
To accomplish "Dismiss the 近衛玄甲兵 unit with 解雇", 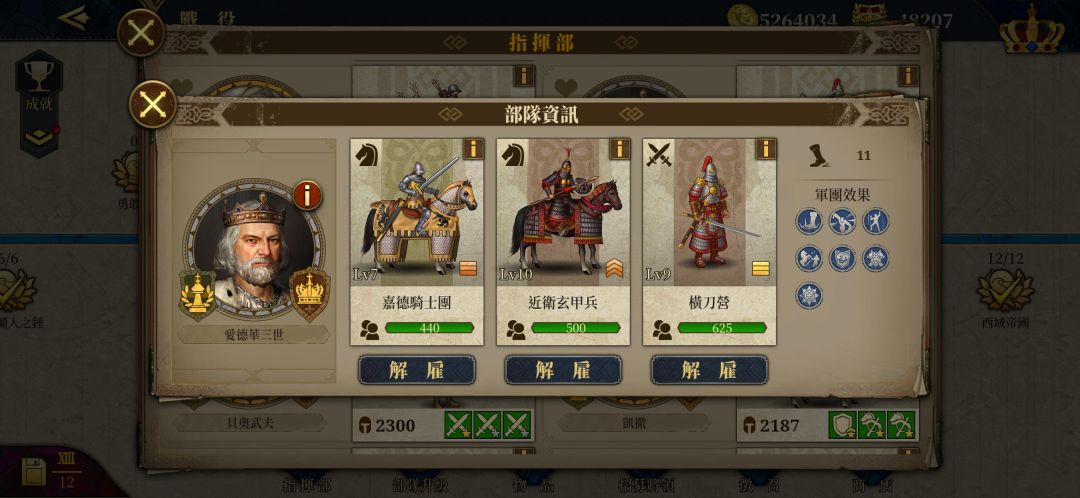I will [563, 370].
